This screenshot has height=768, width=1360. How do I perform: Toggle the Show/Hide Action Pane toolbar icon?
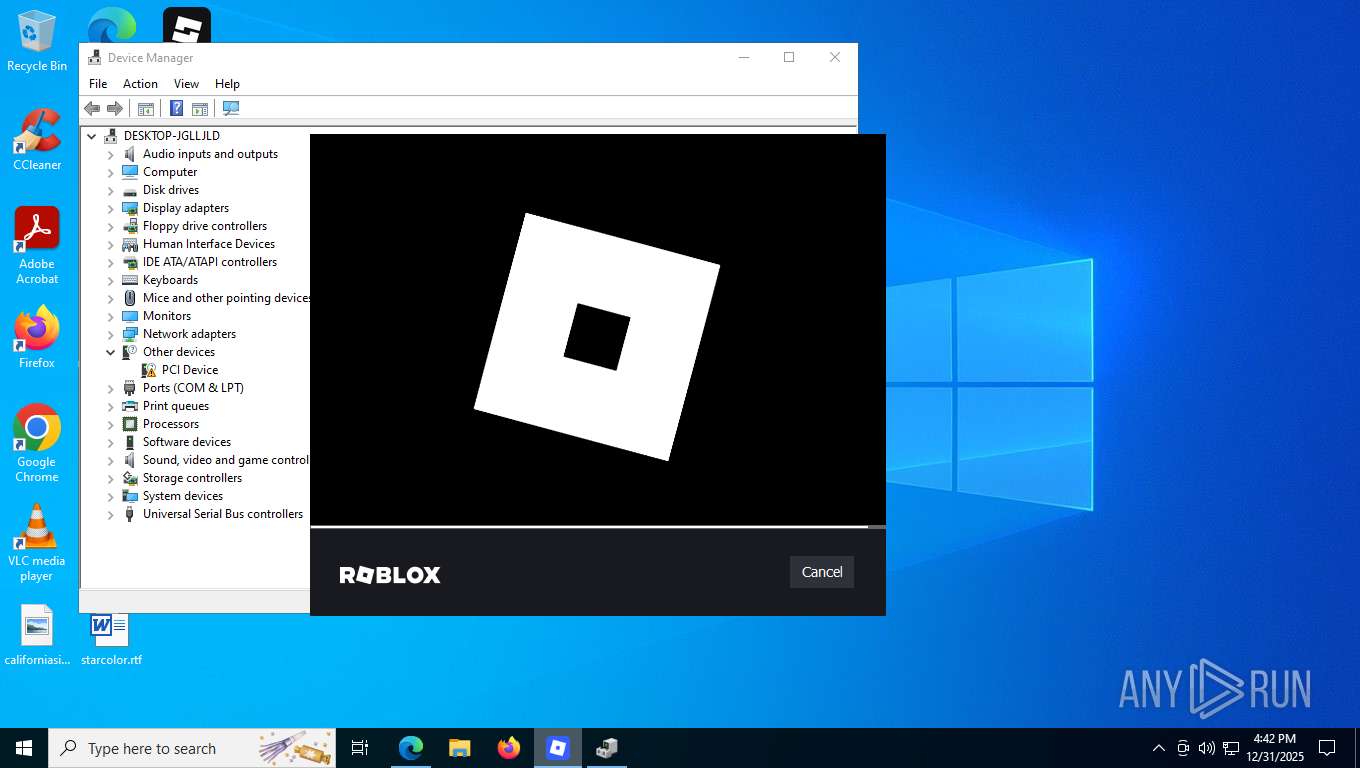point(200,108)
